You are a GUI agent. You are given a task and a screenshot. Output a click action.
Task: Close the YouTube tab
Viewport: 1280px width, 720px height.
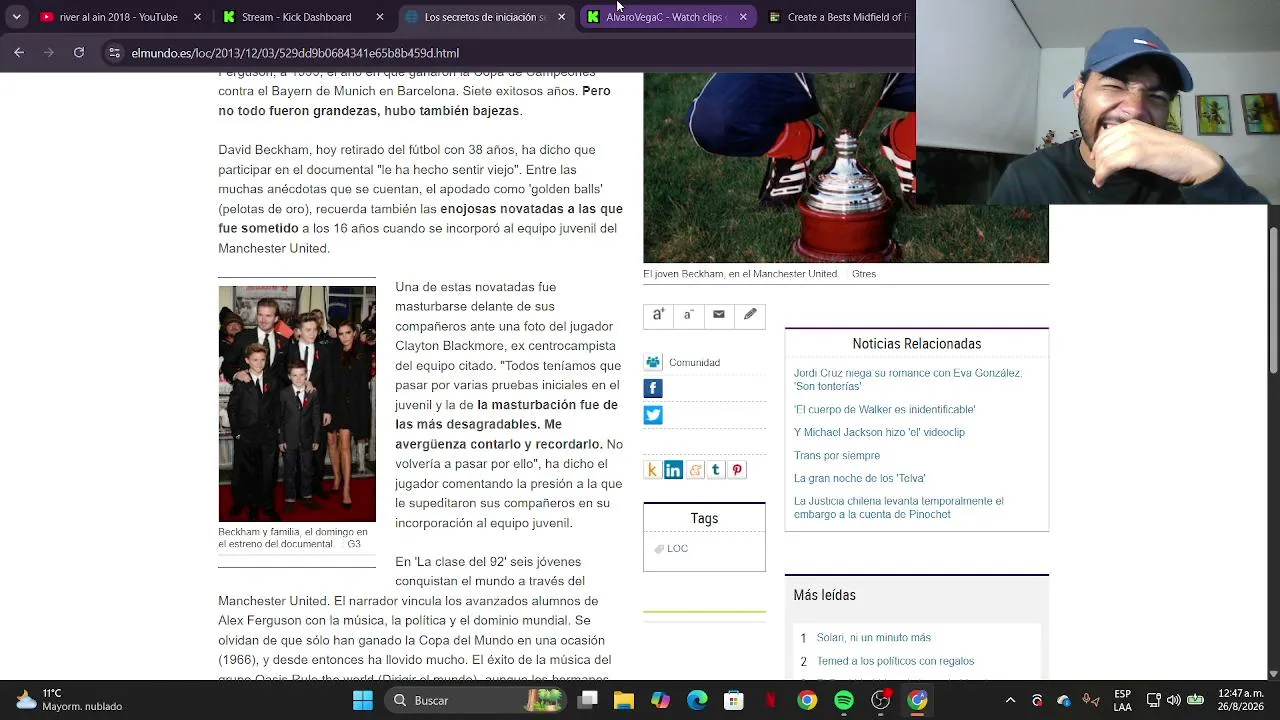click(x=197, y=17)
